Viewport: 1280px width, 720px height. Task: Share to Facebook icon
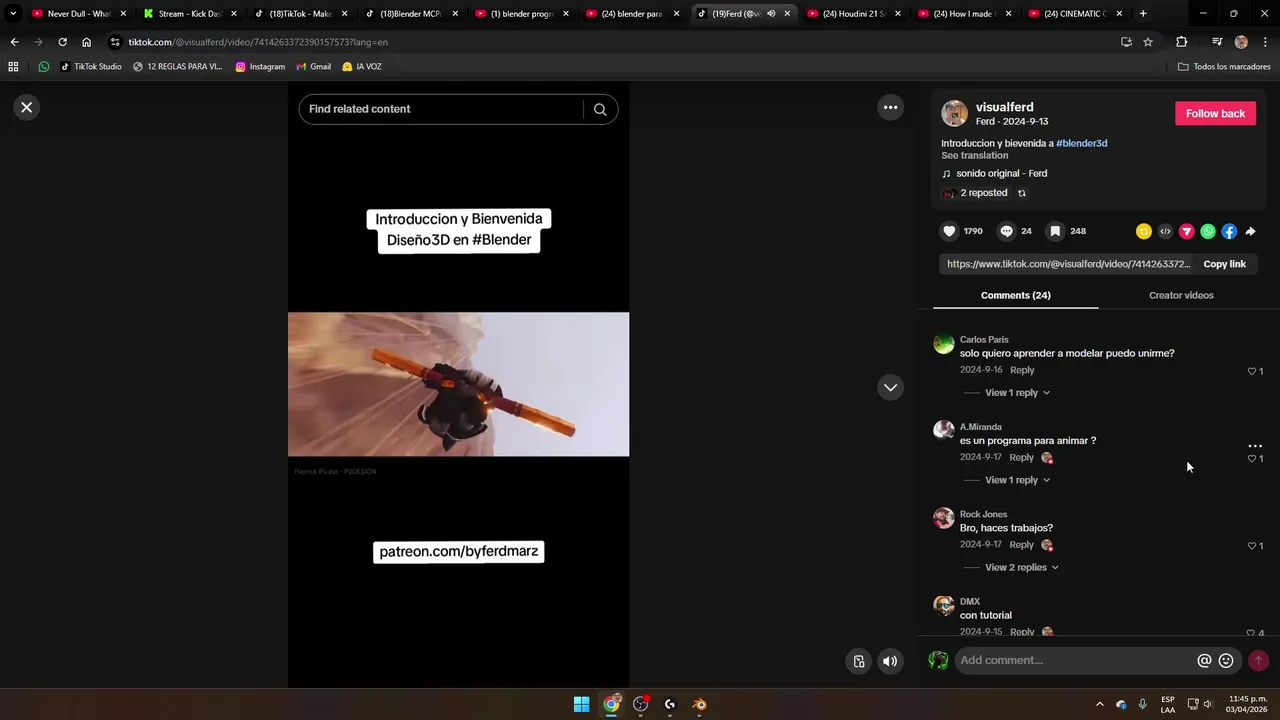(1229, 231)
